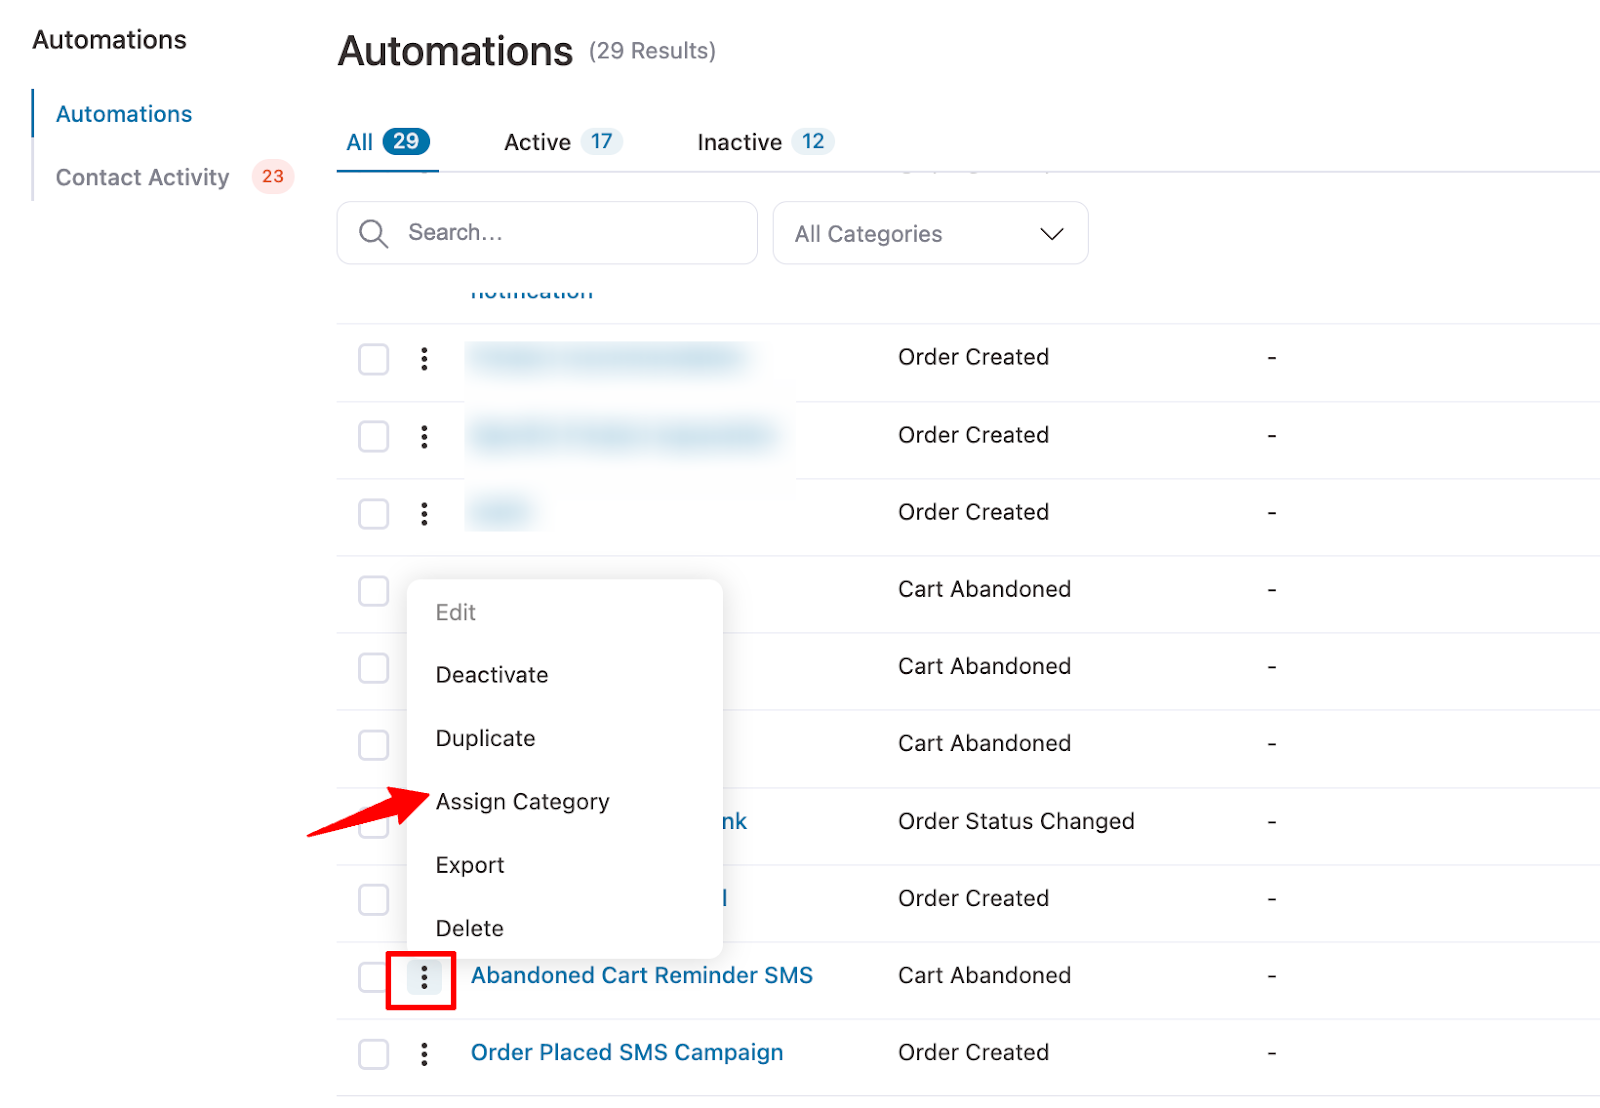Viewport: 1600px width, 1108px height.
Task: Open three-dot menu for Abandoned Cart Reminder SMS
Action: pyautogui.click(x=424, y=977)
